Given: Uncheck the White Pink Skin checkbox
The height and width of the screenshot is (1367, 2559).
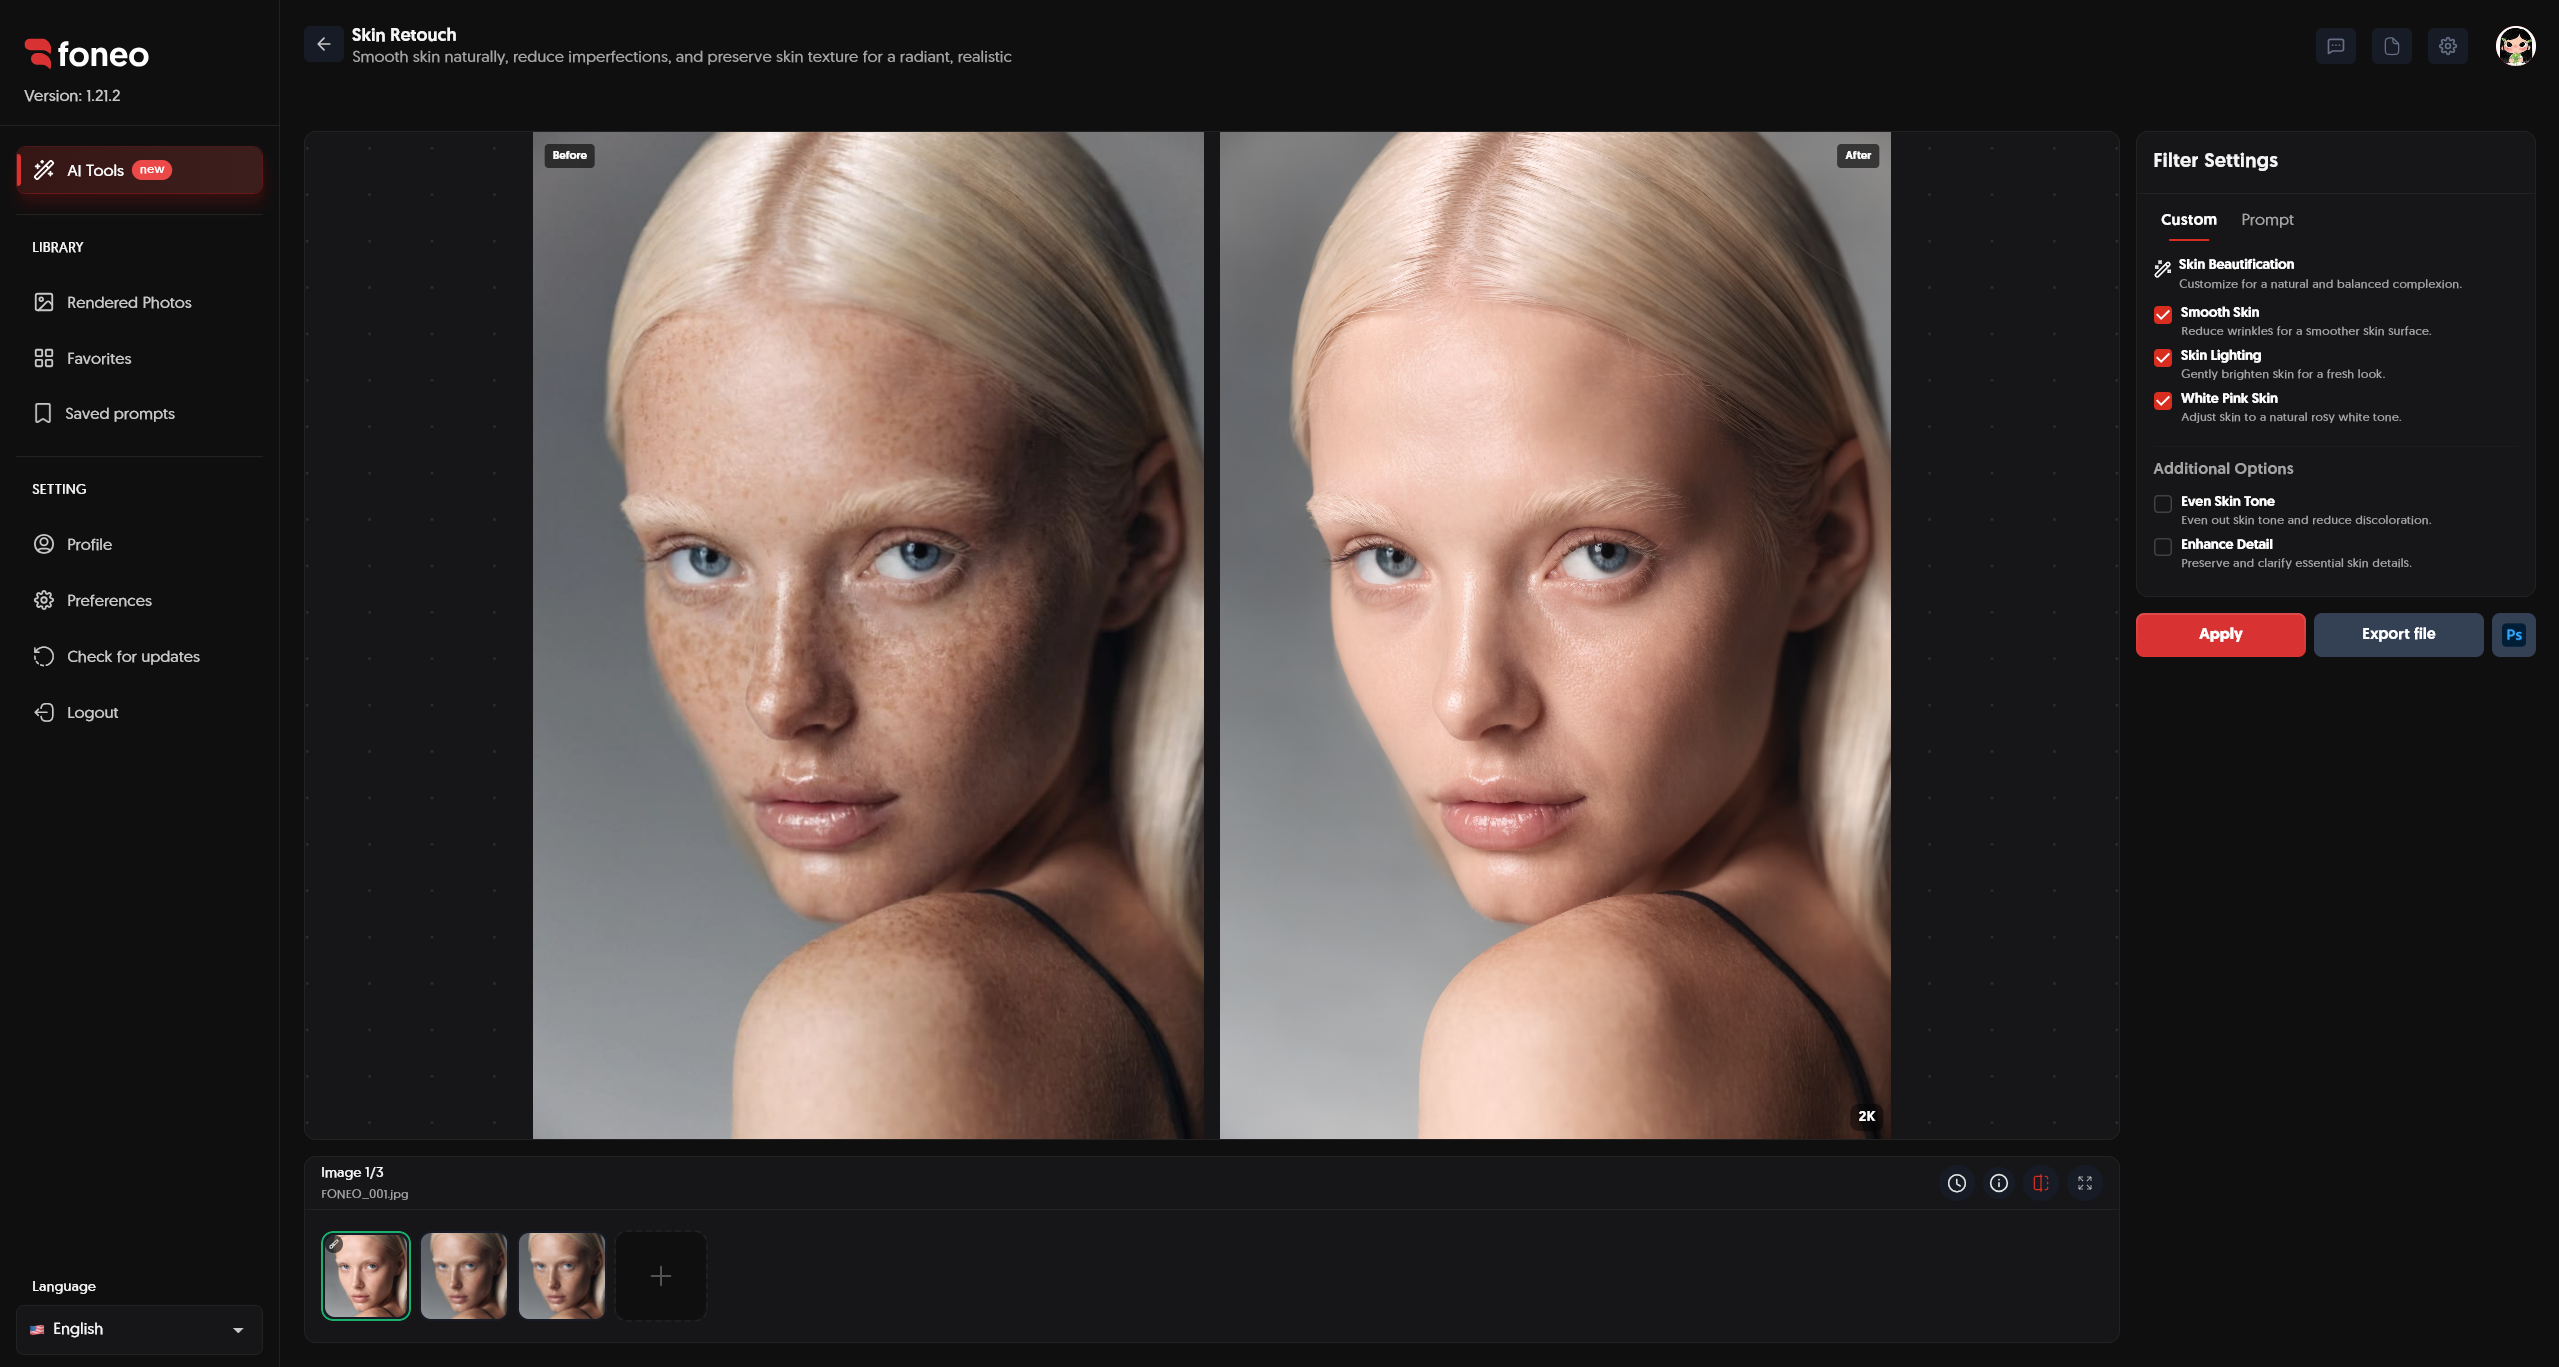Looking at the screenshot, I should click(2162, 400).
